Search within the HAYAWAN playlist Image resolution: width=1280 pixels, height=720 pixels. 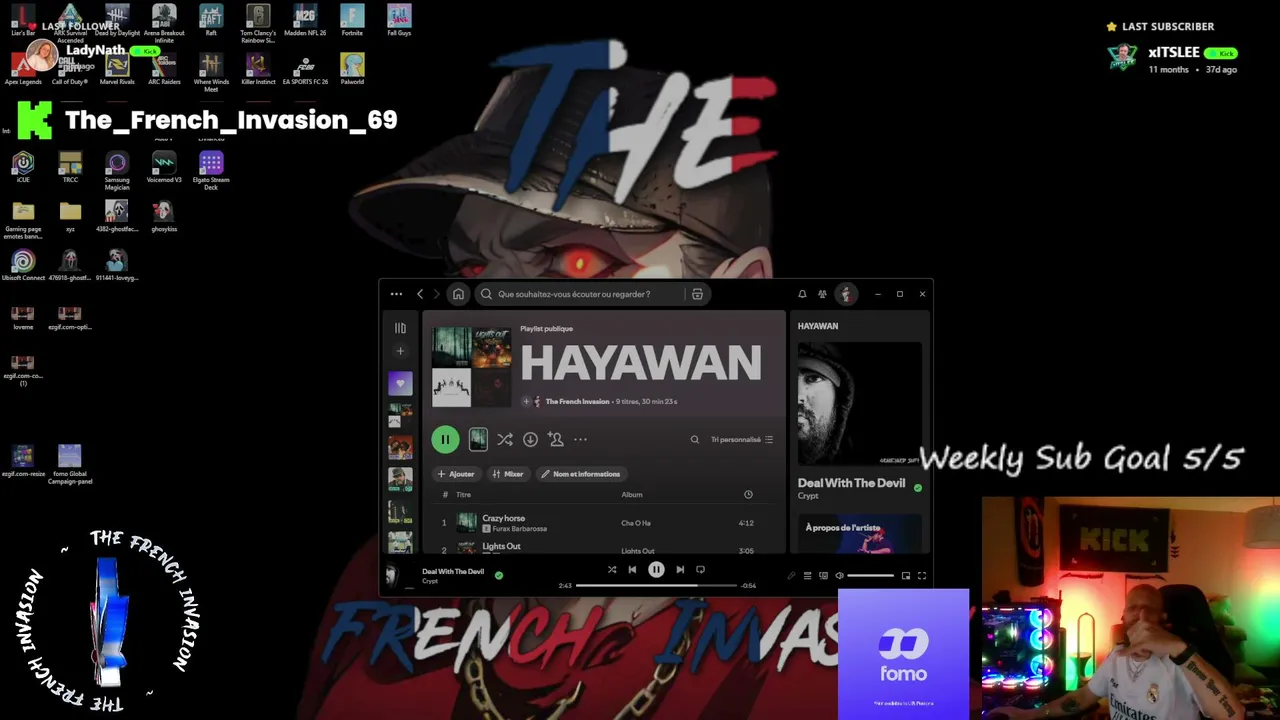695,439
